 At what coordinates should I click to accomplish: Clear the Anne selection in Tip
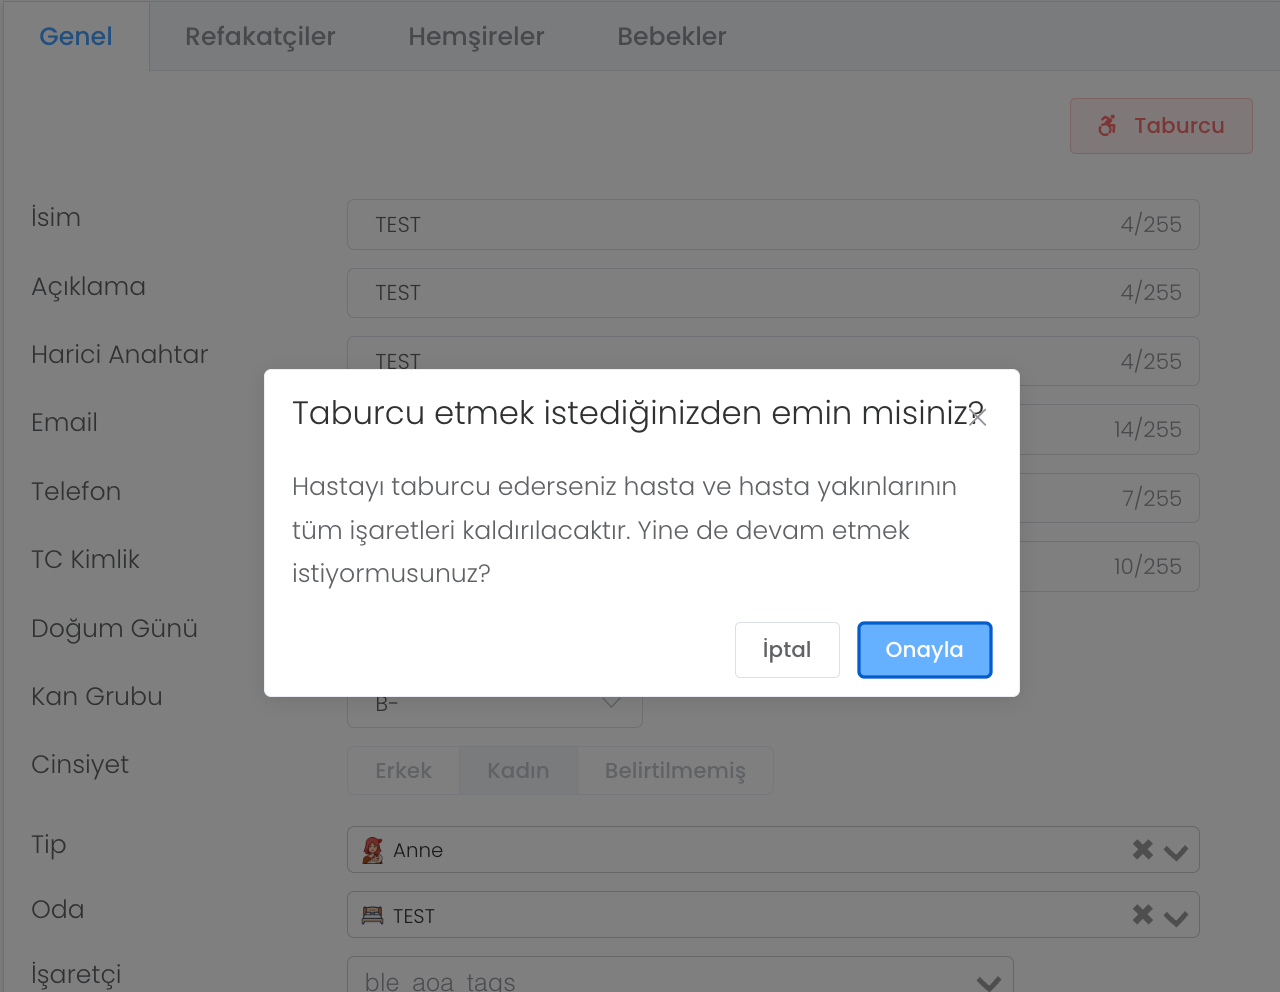coord(1142,850)
